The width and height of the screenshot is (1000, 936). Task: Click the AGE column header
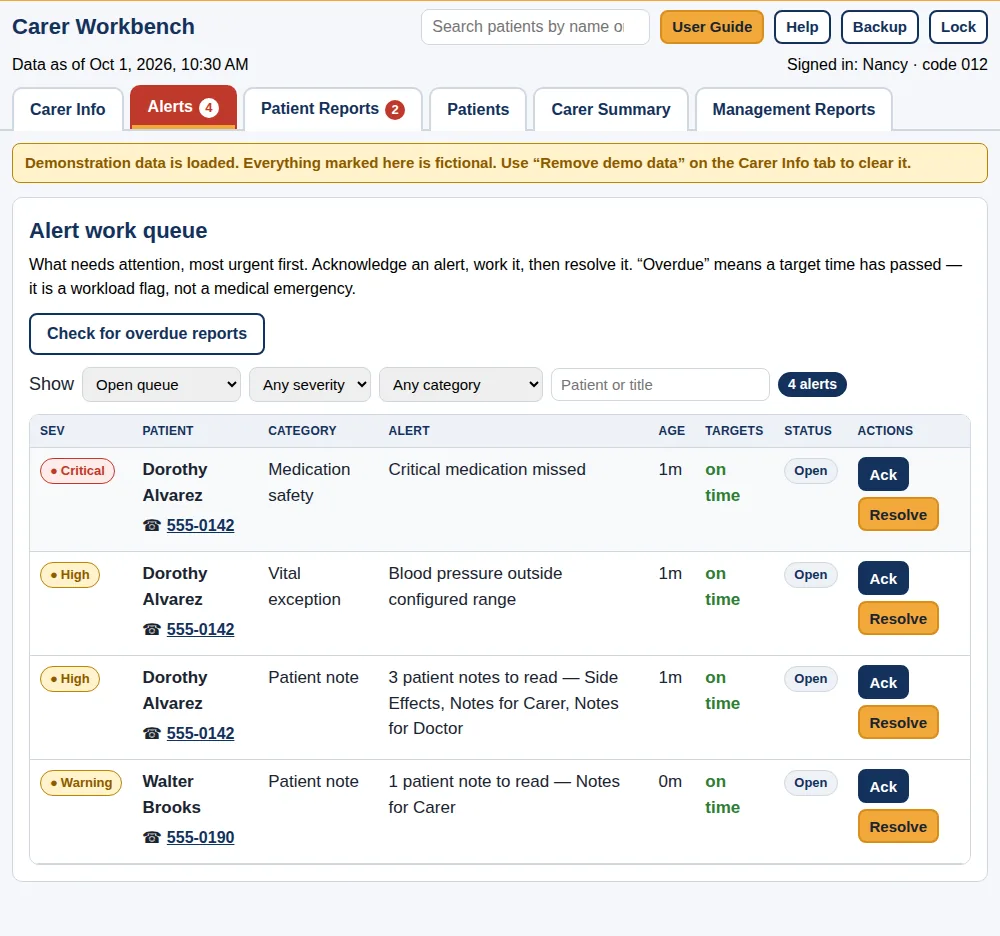click(672, 430)
